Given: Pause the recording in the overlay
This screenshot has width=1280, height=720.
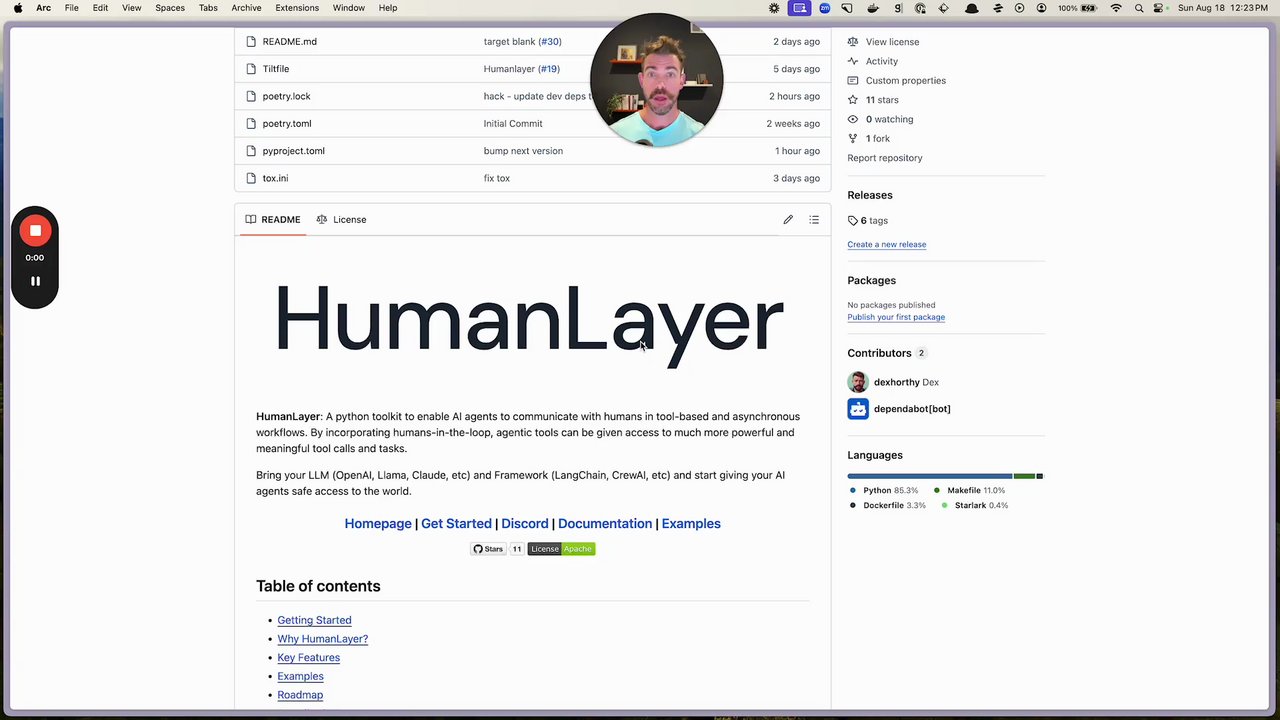Looking at the screenshot, I should point(35,281).
